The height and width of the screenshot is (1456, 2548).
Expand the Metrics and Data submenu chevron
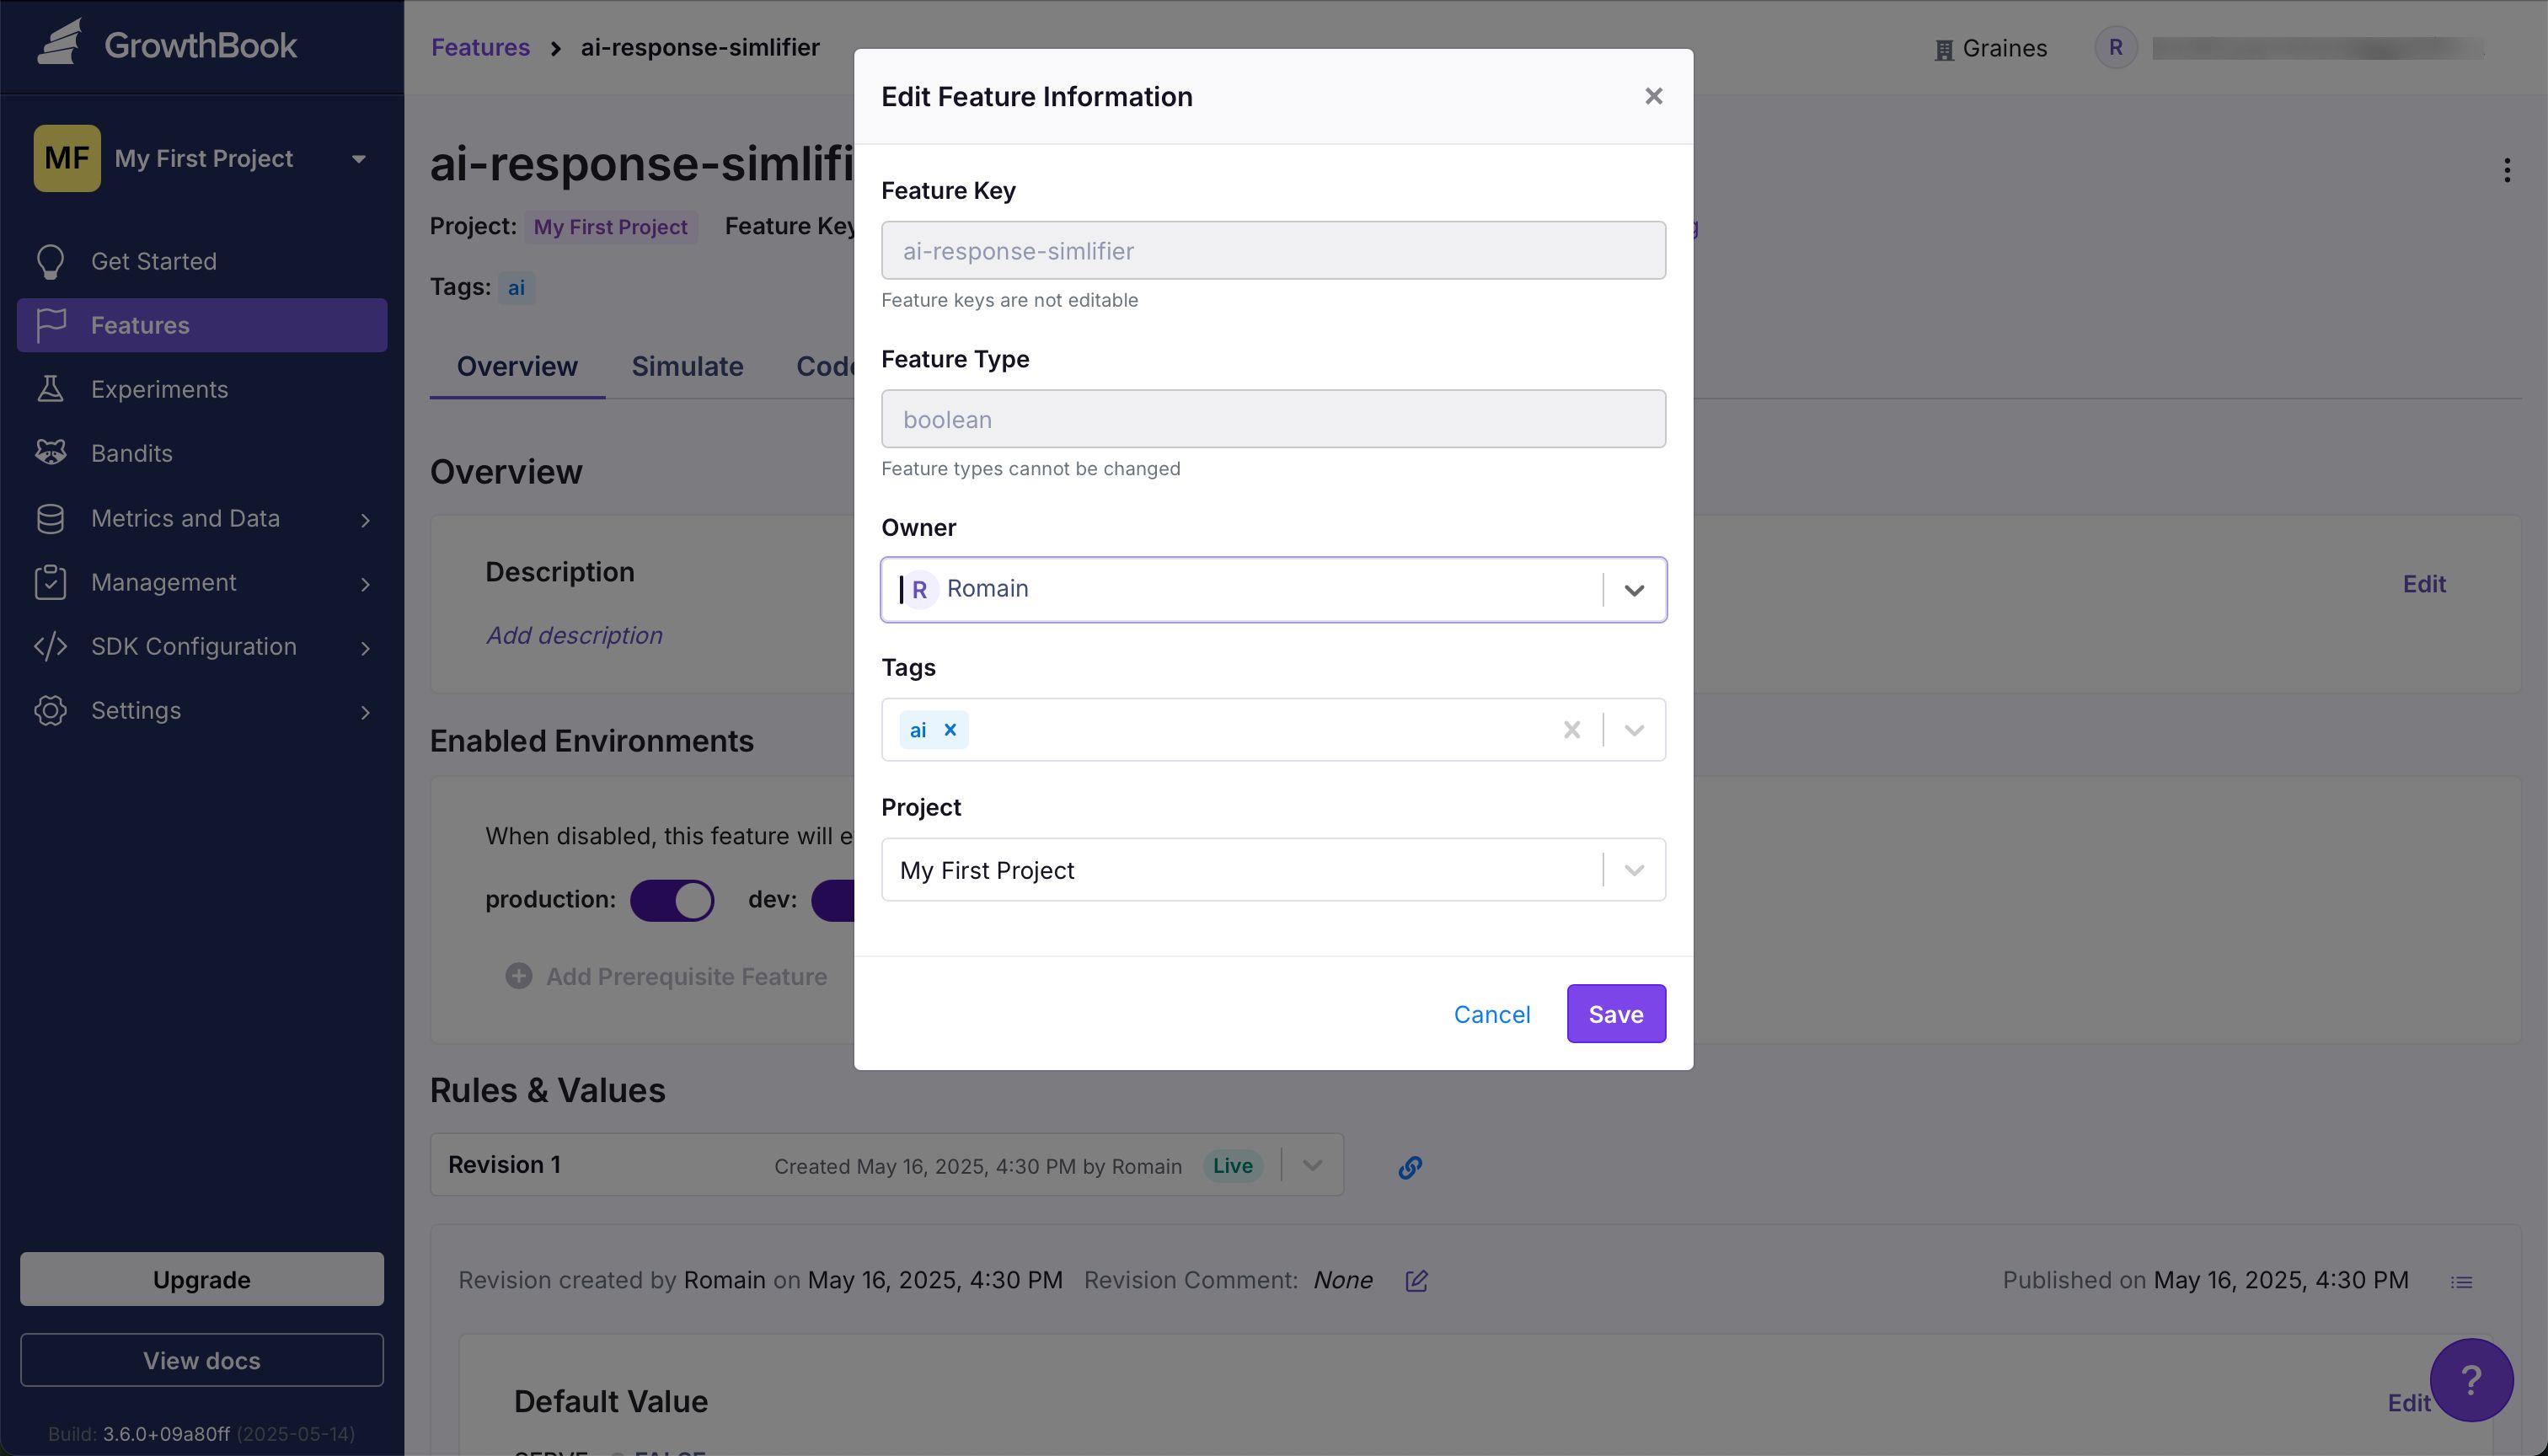[x=365, y=520]
